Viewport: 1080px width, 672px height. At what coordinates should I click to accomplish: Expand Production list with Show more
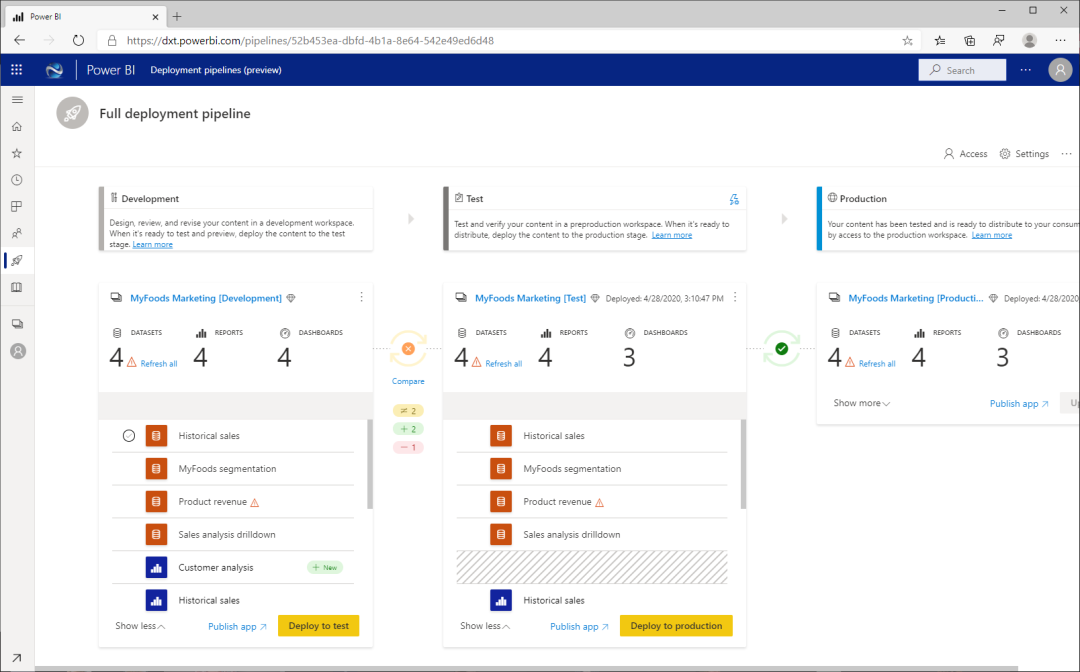[x=862, y=403]
